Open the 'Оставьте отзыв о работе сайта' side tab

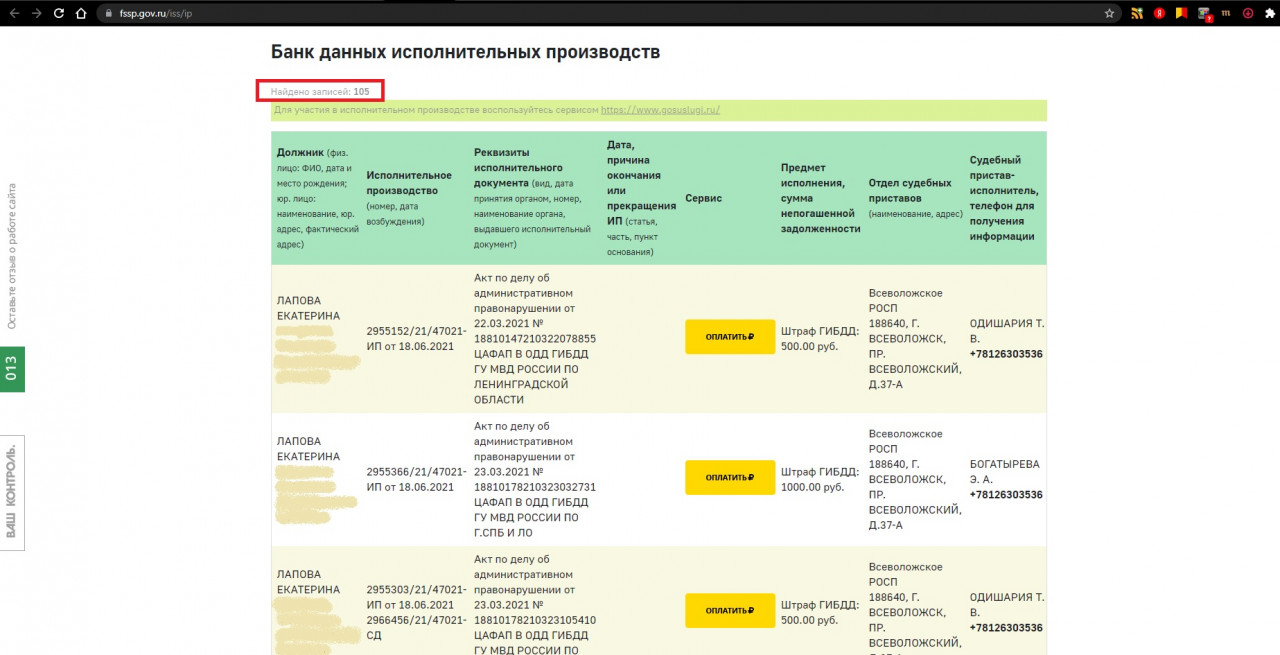[x=12, y=257]
